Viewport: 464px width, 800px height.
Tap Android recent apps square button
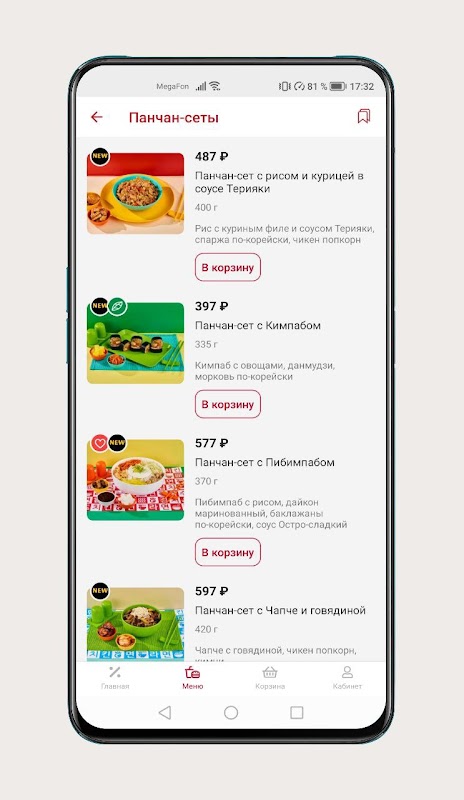297,713
